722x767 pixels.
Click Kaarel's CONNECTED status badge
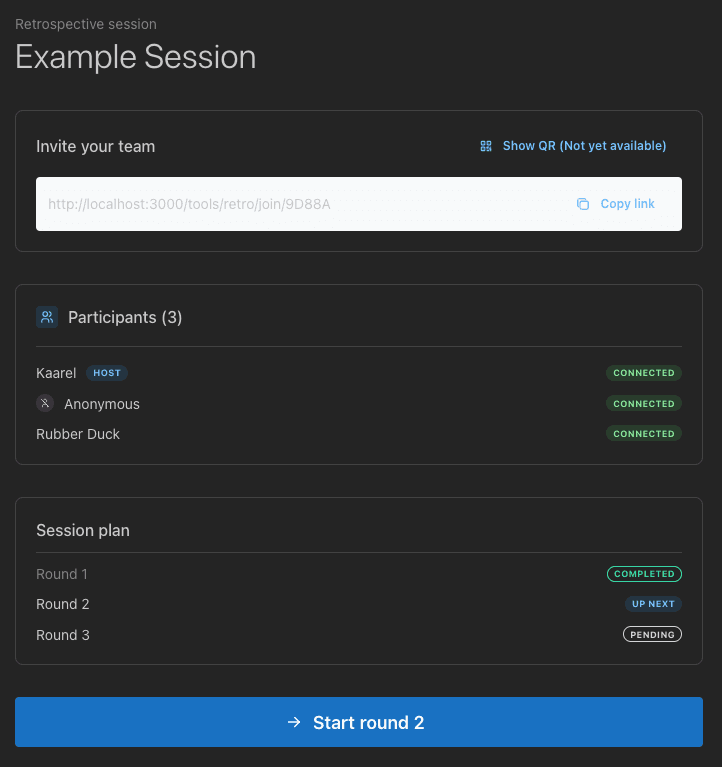pyautogui.click(x=644, y=373)
